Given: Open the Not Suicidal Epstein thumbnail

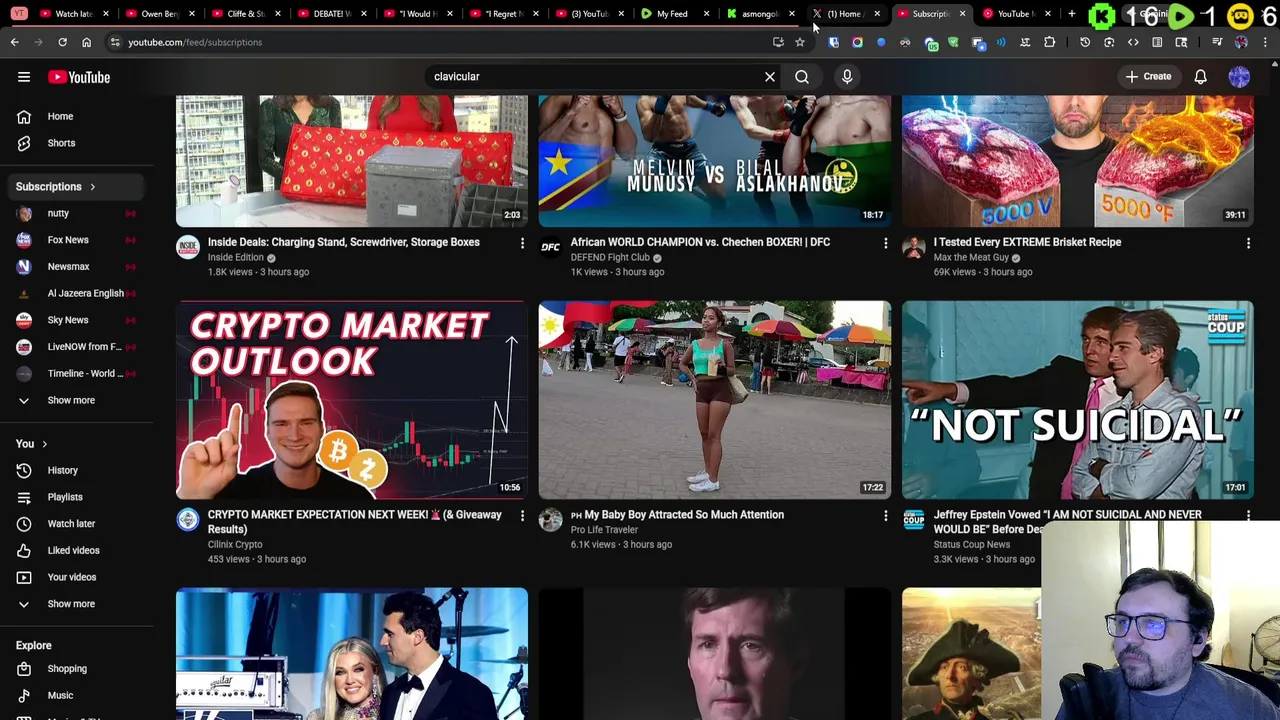Looking at the screenshot, I should coord(1078,400).
